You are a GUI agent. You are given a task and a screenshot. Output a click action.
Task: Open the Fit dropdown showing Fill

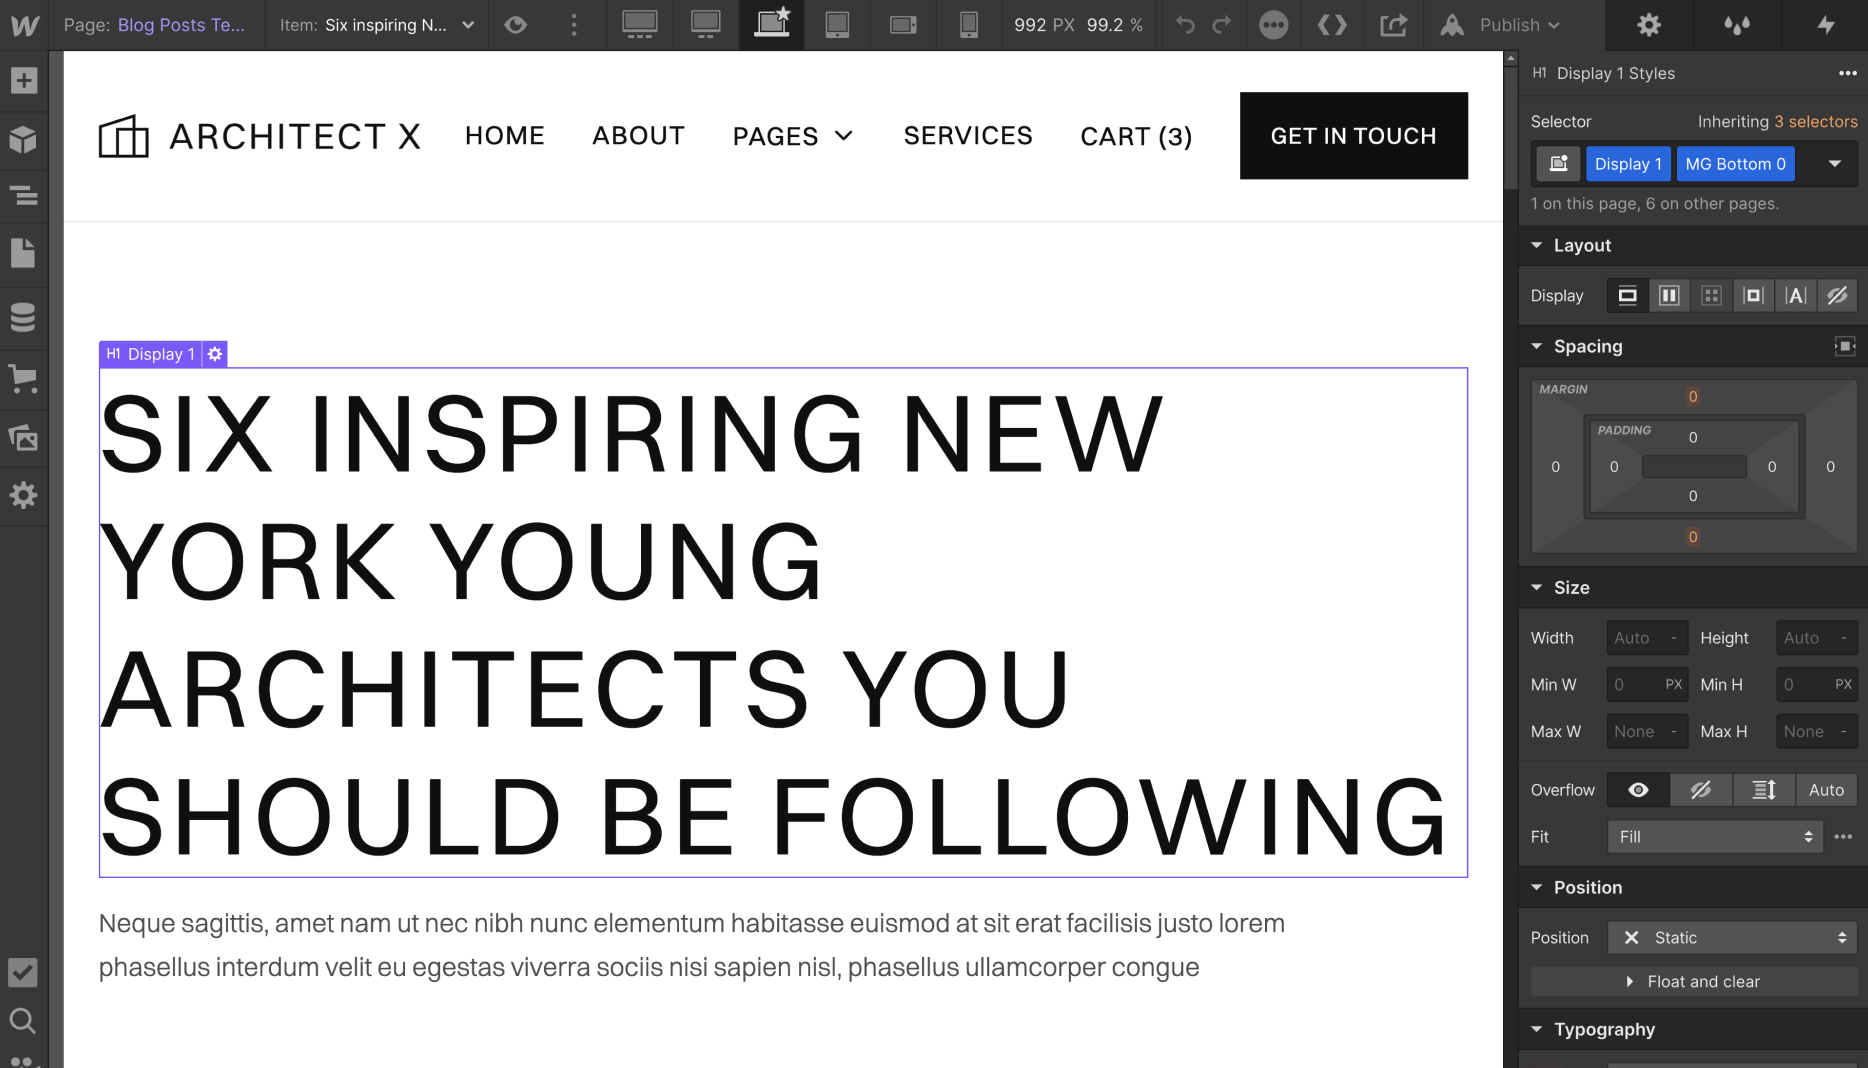[x=1713, y=837]
